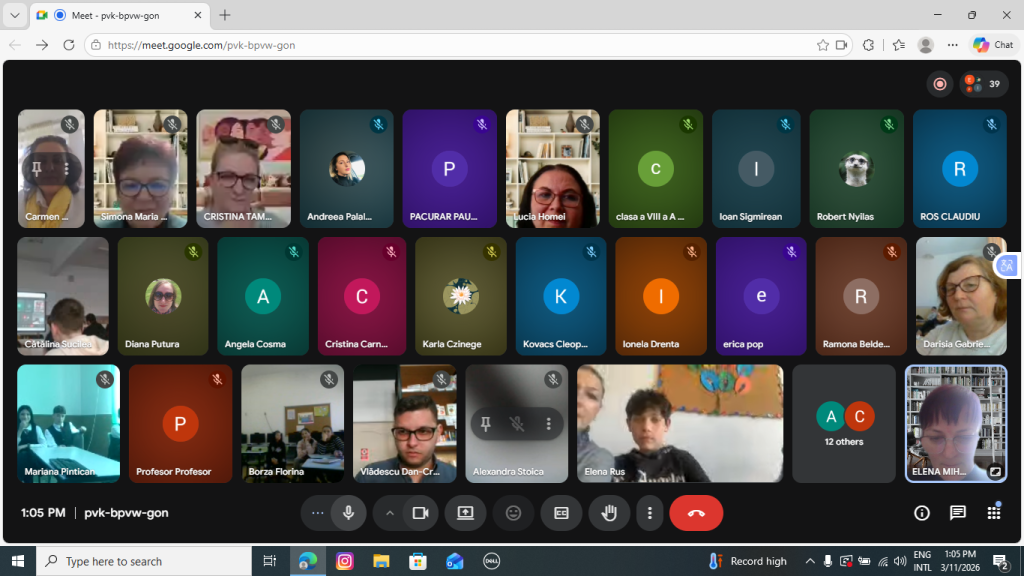1024x576 pixels.
Task: Raise your hand in the meeting
Action: (x=608, y=513)
